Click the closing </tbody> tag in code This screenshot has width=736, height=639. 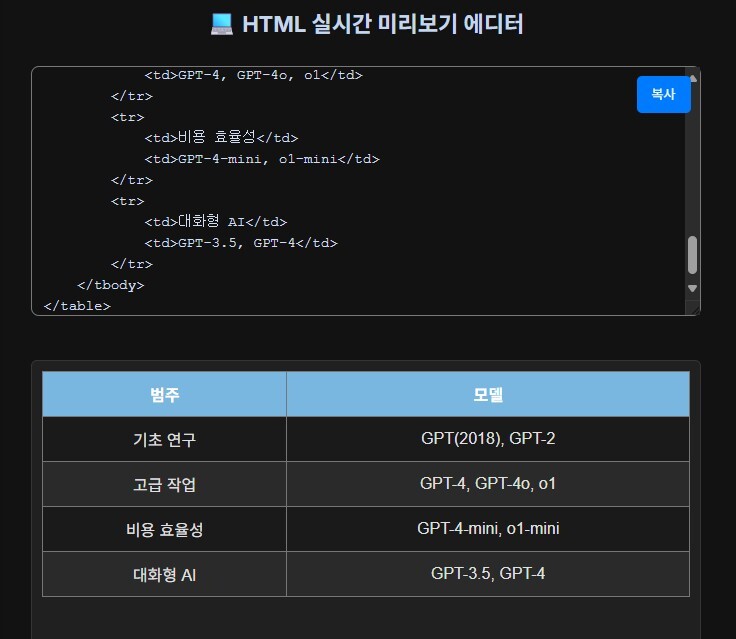tap(111, 285)
